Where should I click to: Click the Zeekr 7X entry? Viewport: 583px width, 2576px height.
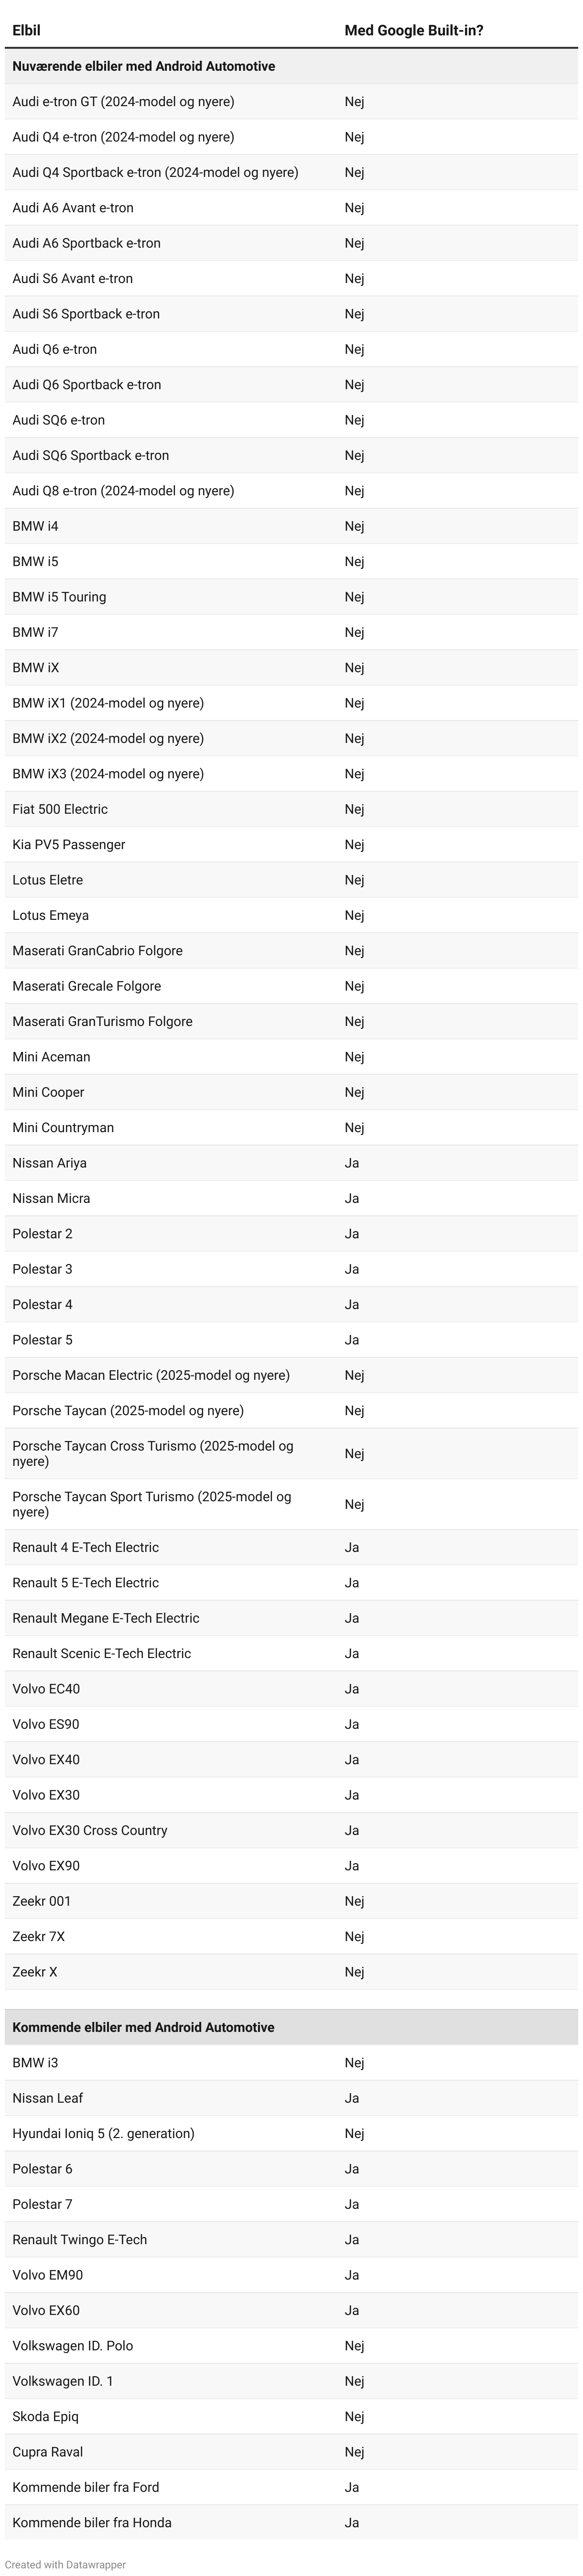[38, 1937]
